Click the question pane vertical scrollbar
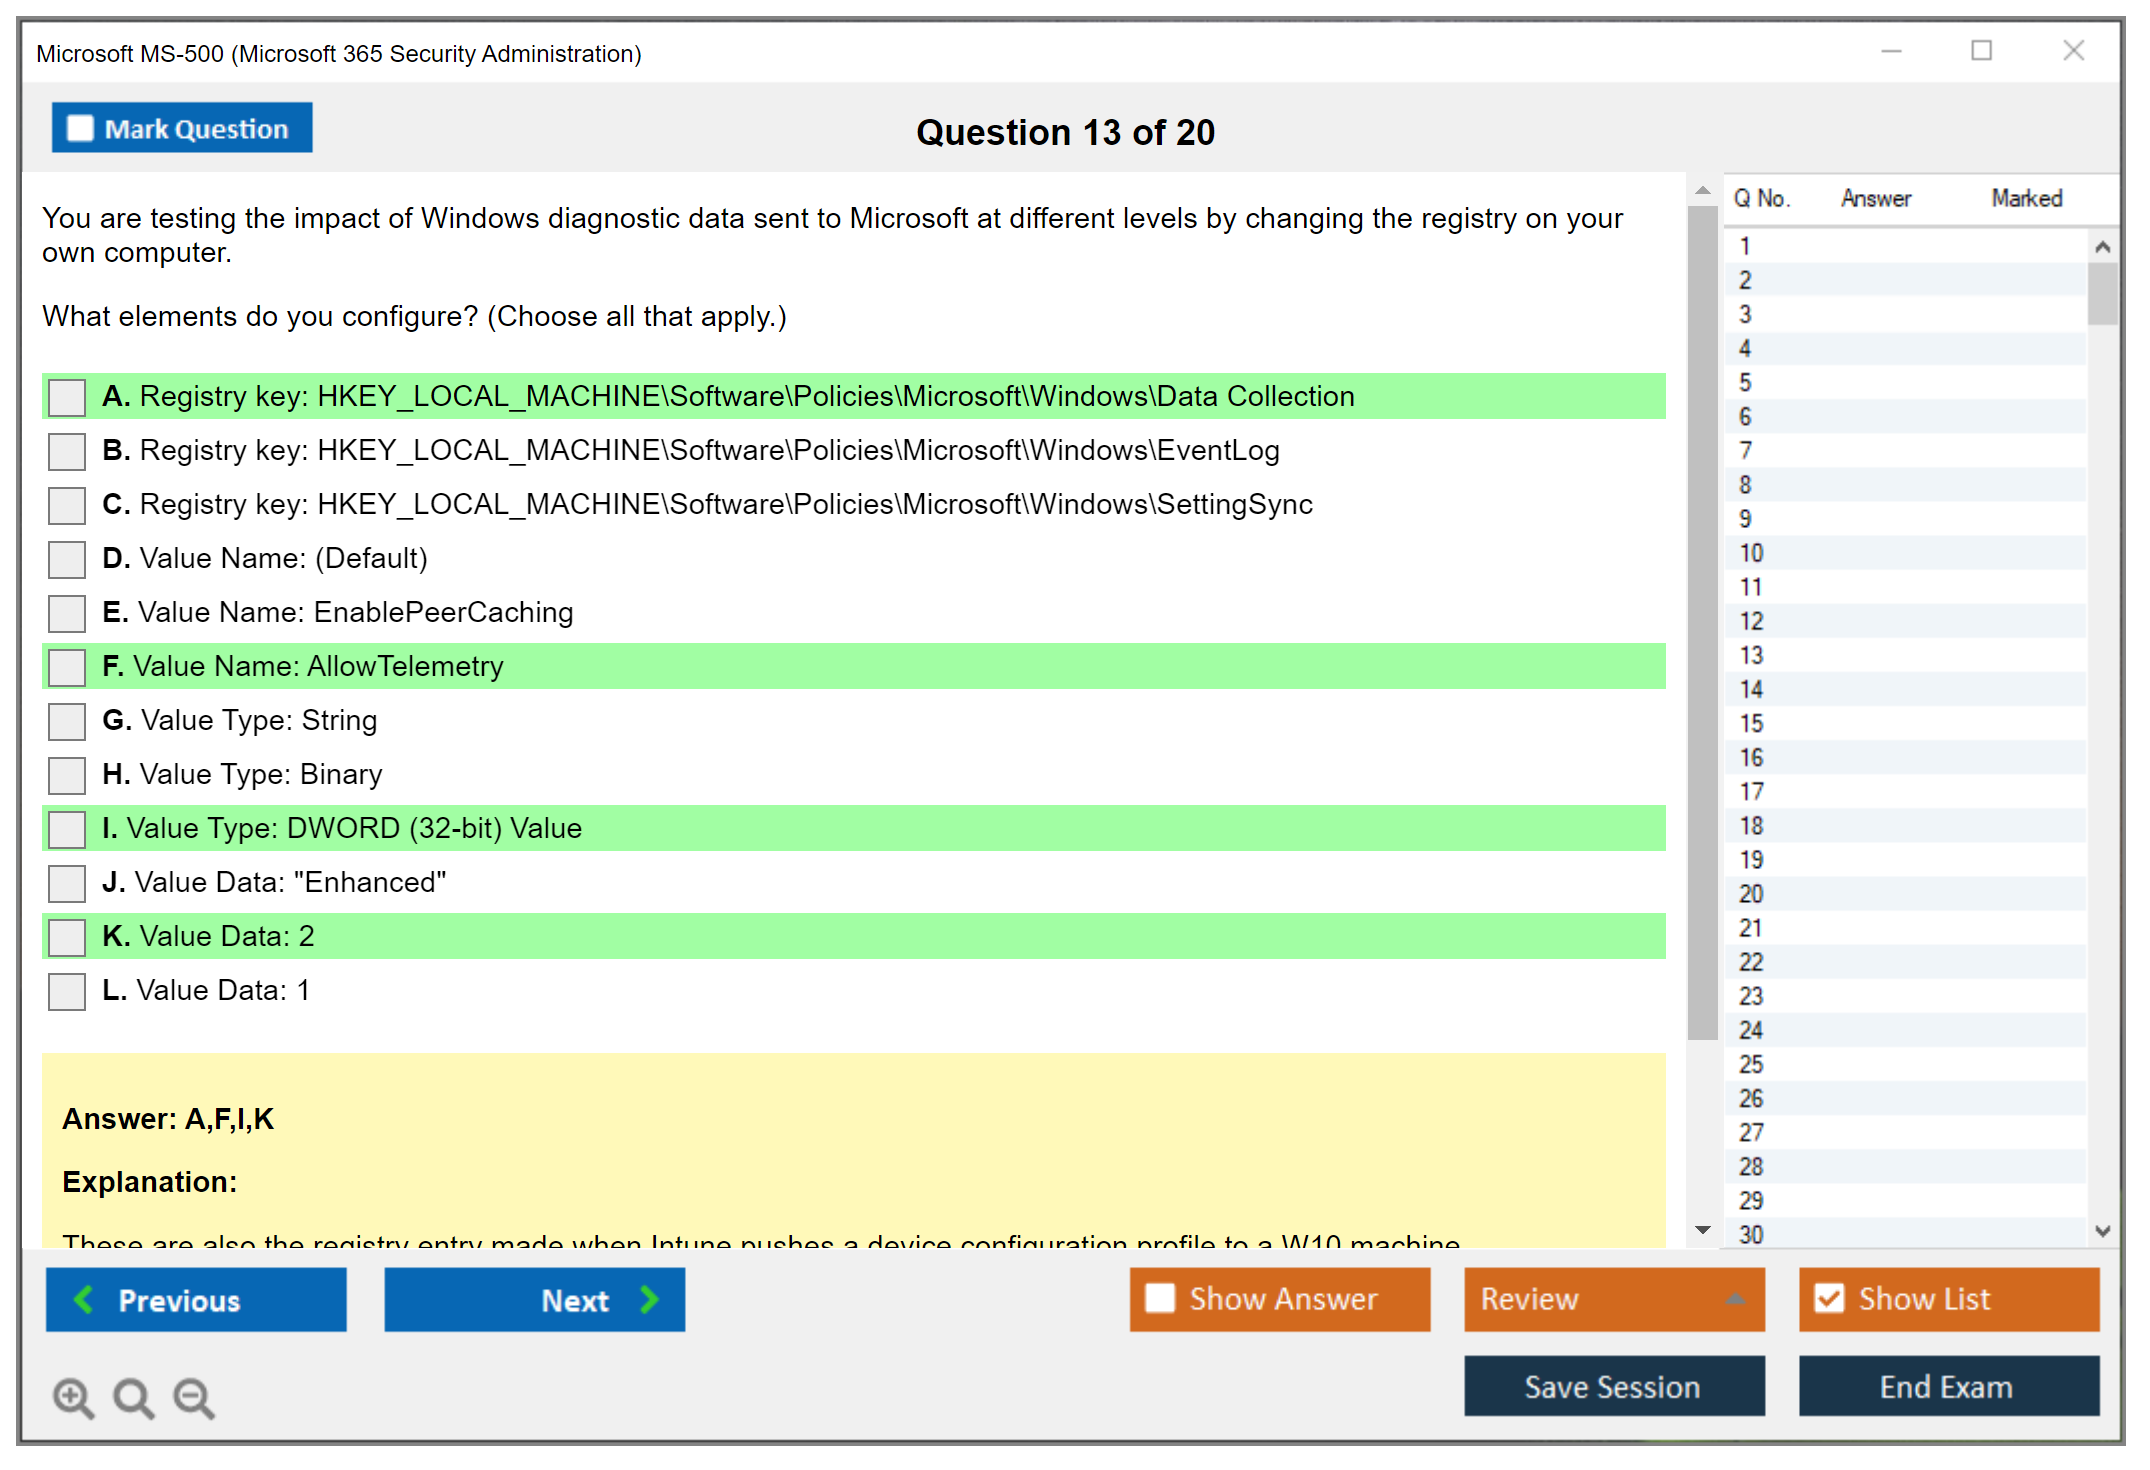Screen dimensions: 2150x1470 [x=1702, y=620]
